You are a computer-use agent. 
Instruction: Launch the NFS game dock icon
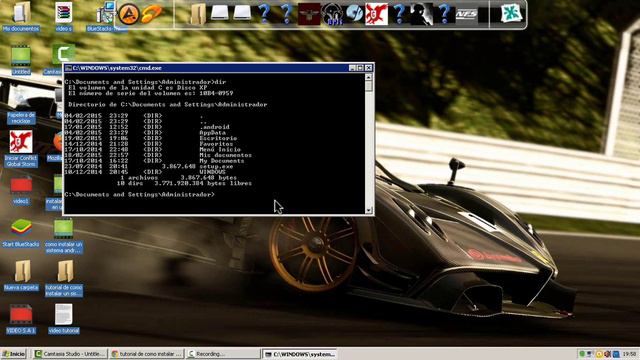[x=466, y=14]
